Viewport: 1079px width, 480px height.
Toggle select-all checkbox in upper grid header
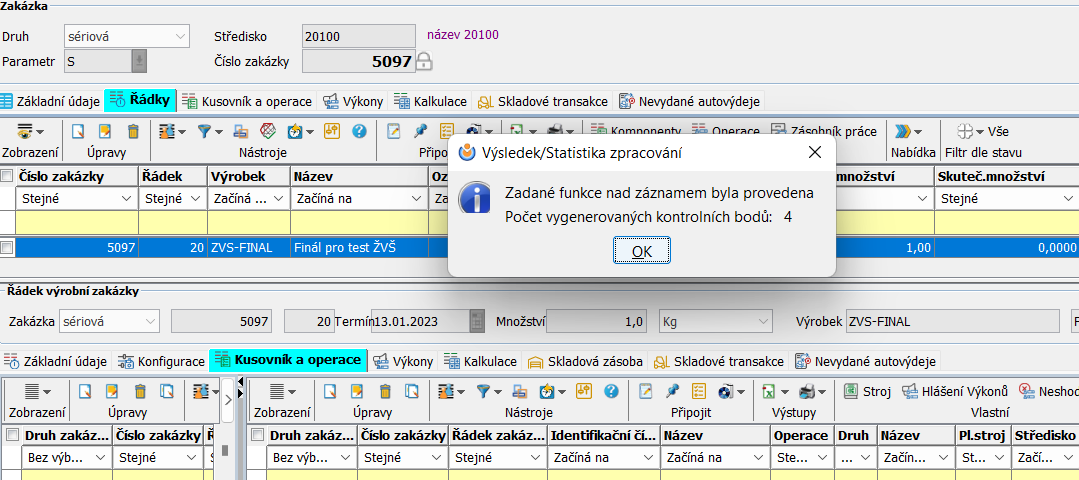pyautogui.click(x=8, y=177)
